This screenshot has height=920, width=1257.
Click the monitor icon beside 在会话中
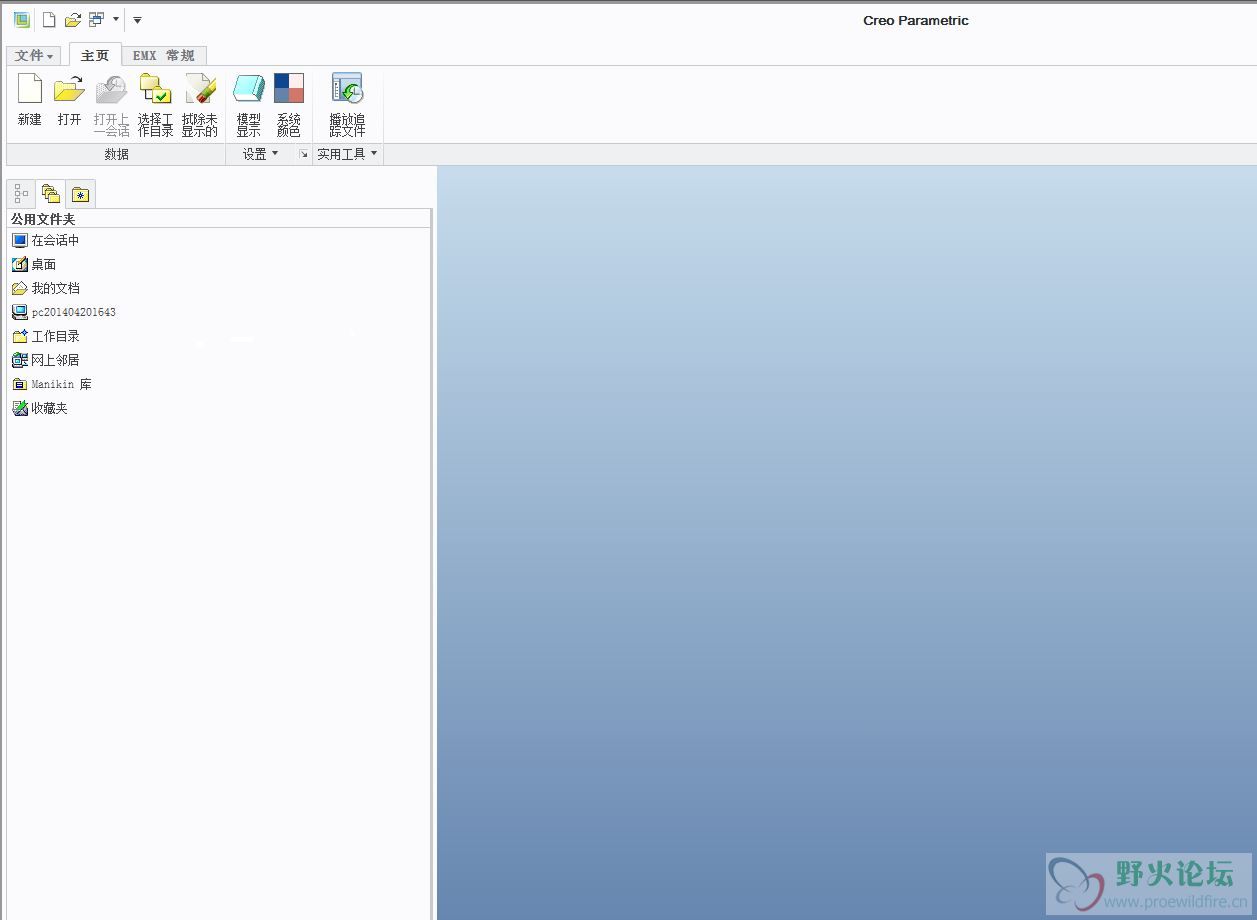click(x=20, y=240)
